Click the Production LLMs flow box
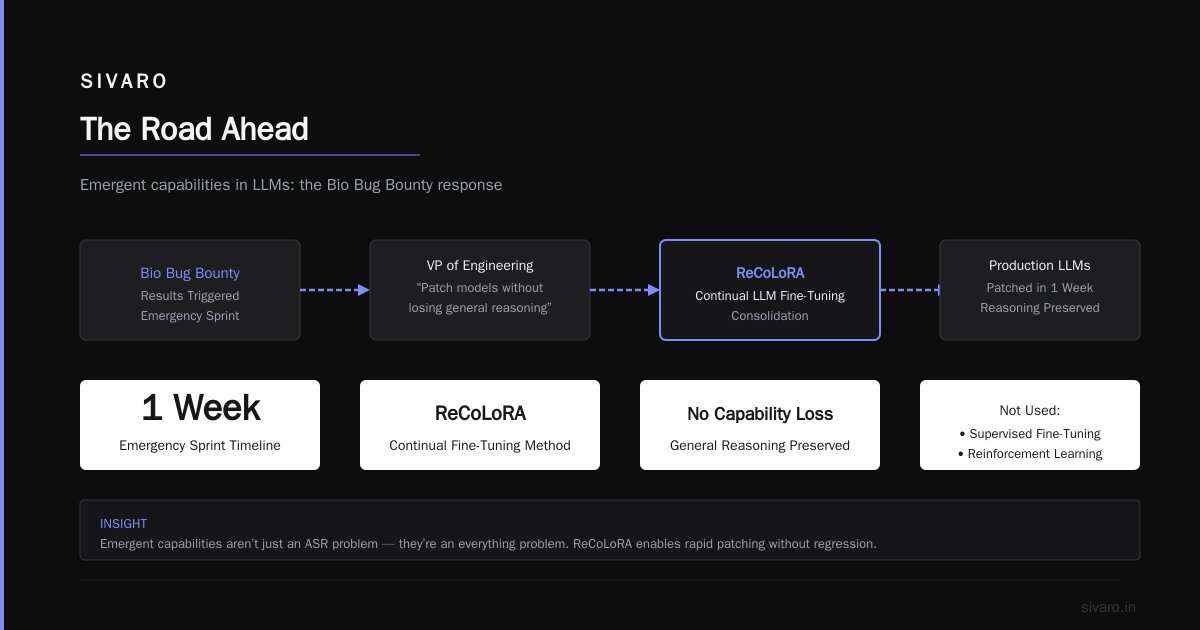The image size is (1200, 630). [x=1040, y=290]
